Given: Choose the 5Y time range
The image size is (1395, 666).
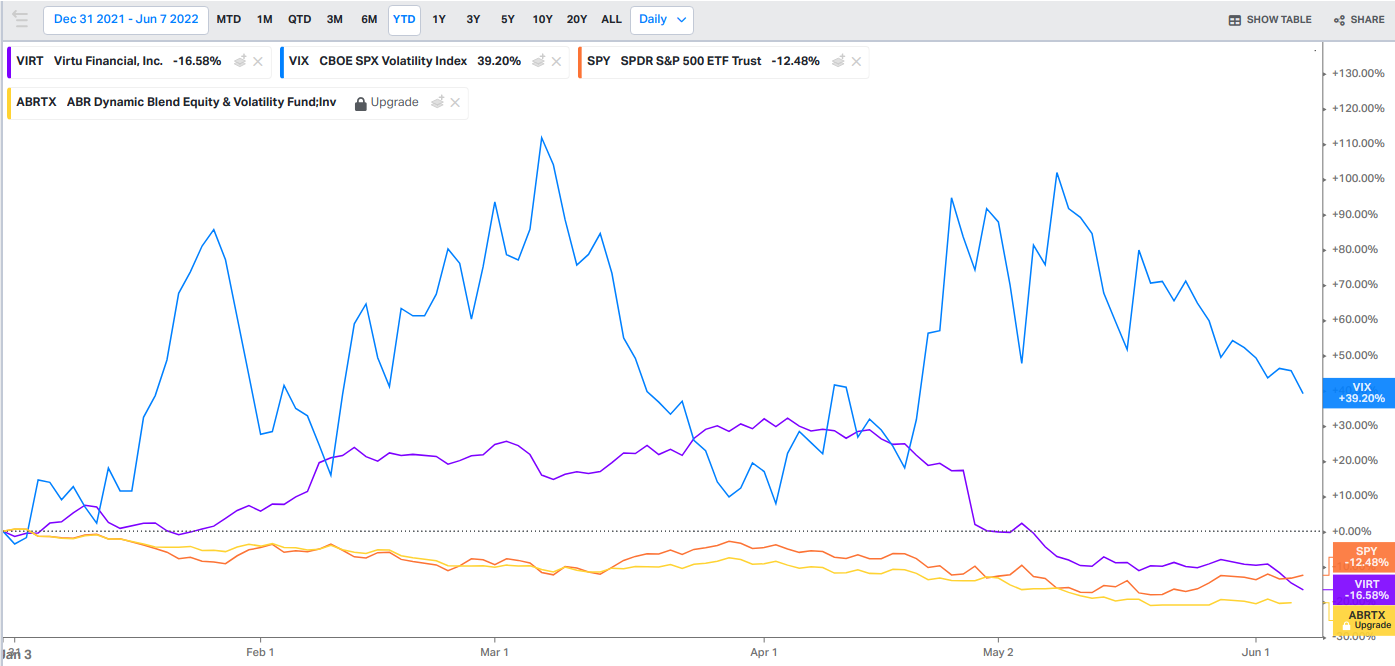Looking at the screenshot, I should click(x=508, y=19).
